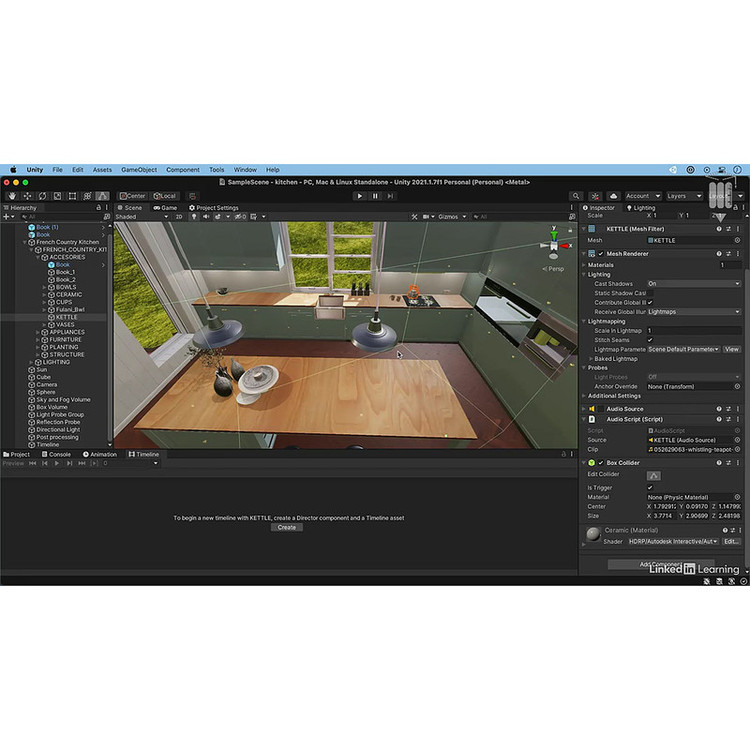
Task: Open the Layers dropdown in the toolbar
Action: point(683,196)
